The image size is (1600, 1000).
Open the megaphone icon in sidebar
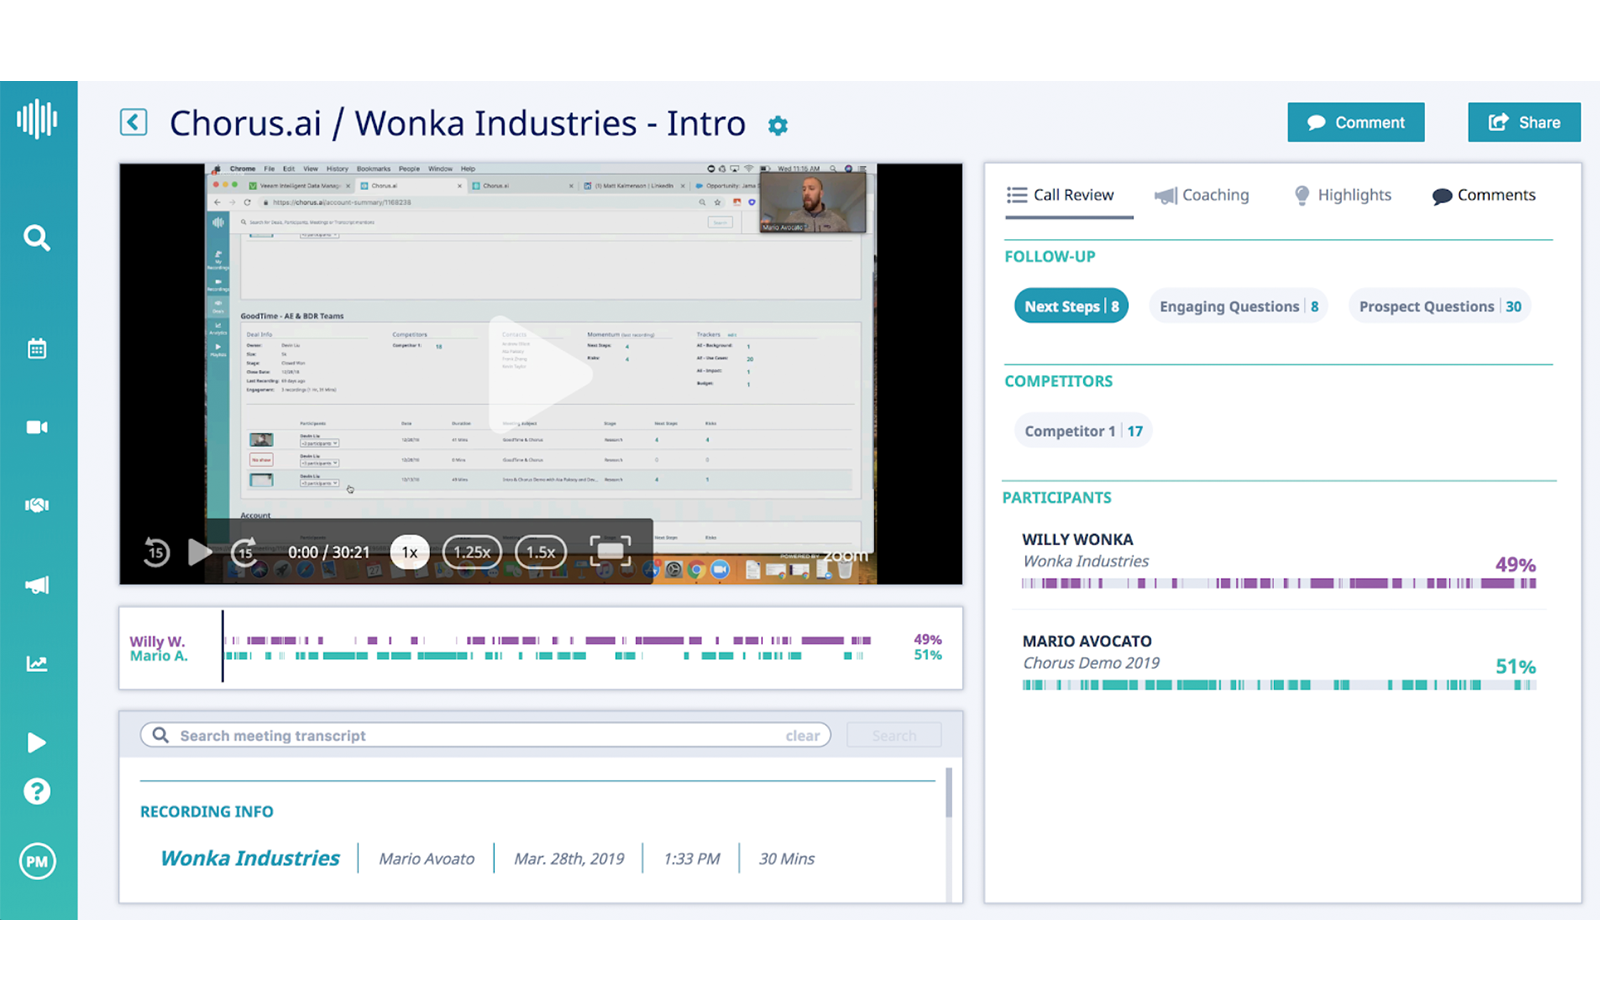pos(37,585)
